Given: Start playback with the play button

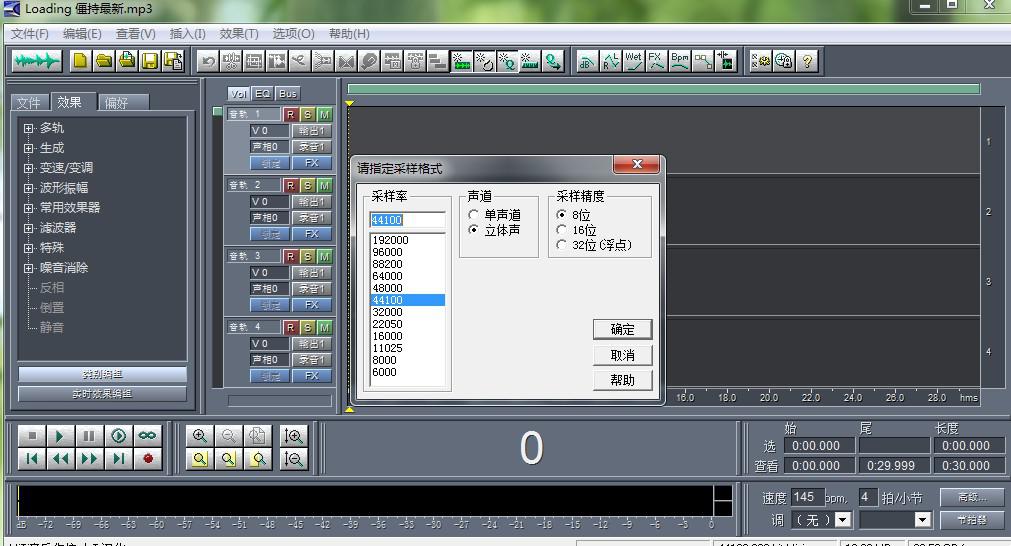Looking at the screenshot, I should [60, 436].
